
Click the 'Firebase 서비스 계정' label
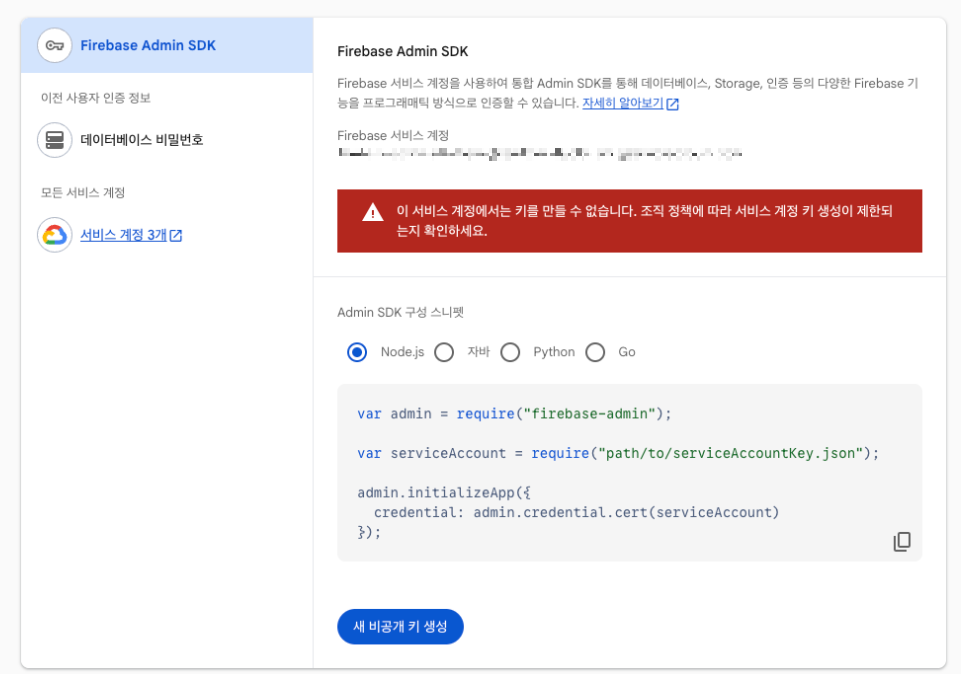393,135
